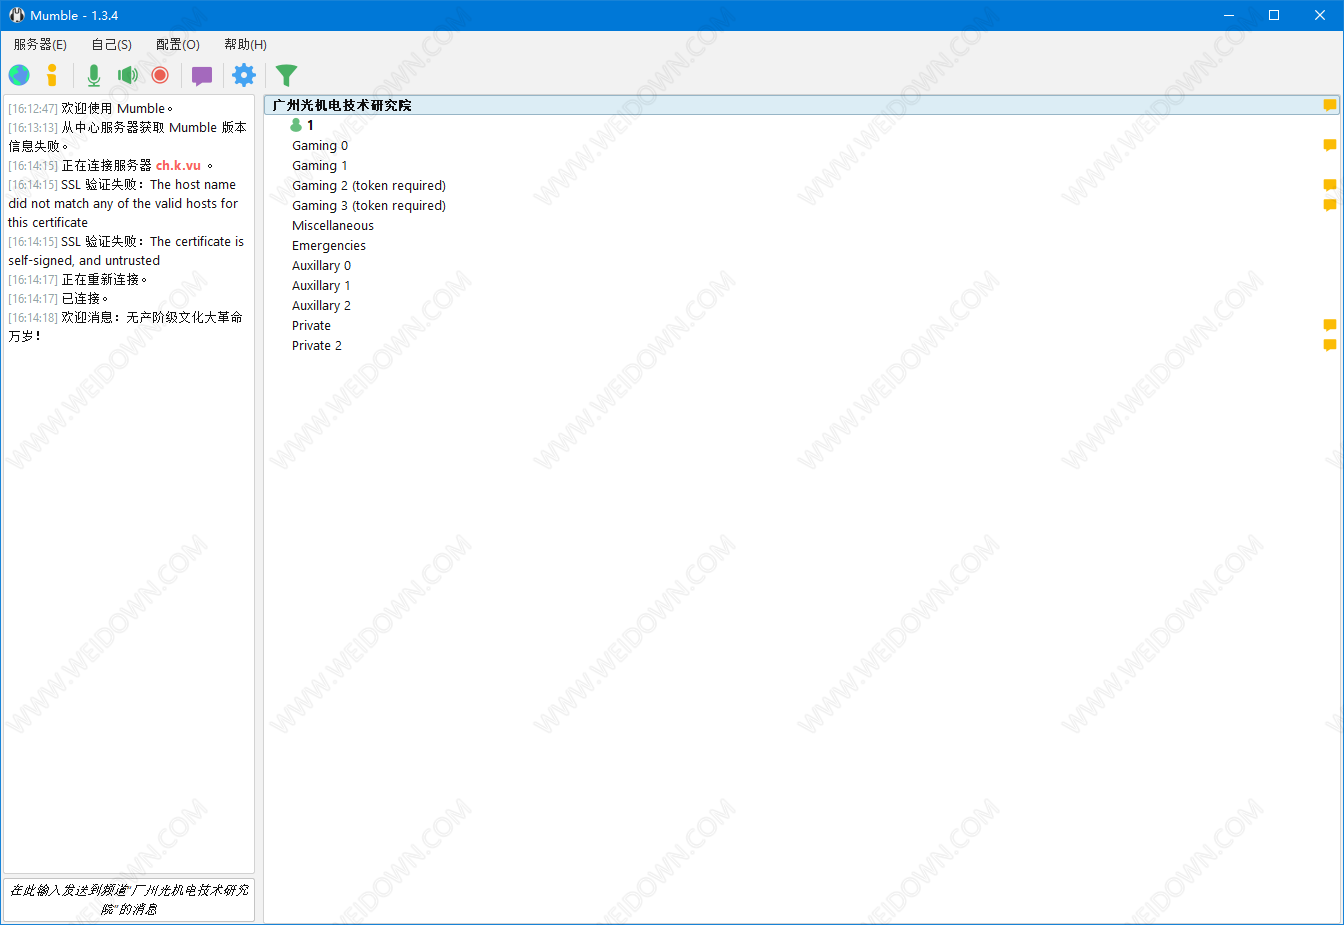The height and width of the screenshot is (925, 1344).
Task: Deafen using the speaker icon
Action: point(127,75)
